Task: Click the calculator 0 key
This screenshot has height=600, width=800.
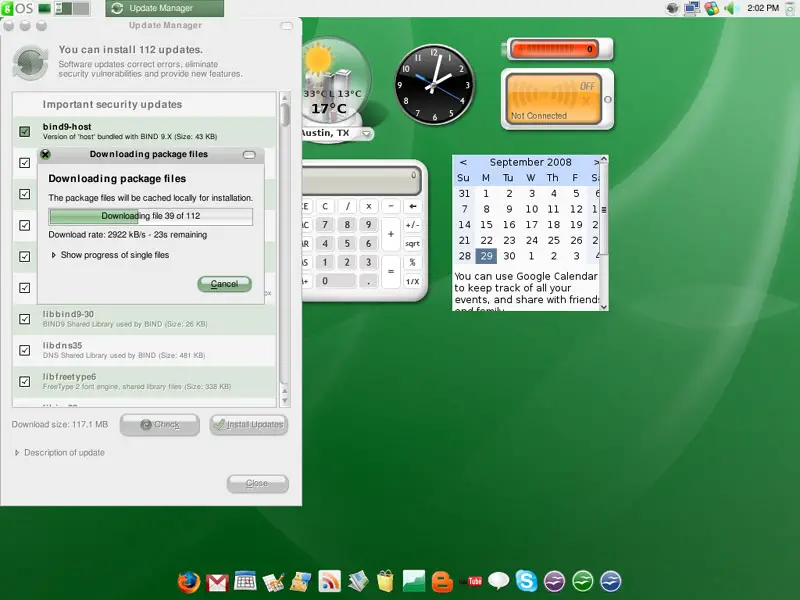Action: (336, 281)
